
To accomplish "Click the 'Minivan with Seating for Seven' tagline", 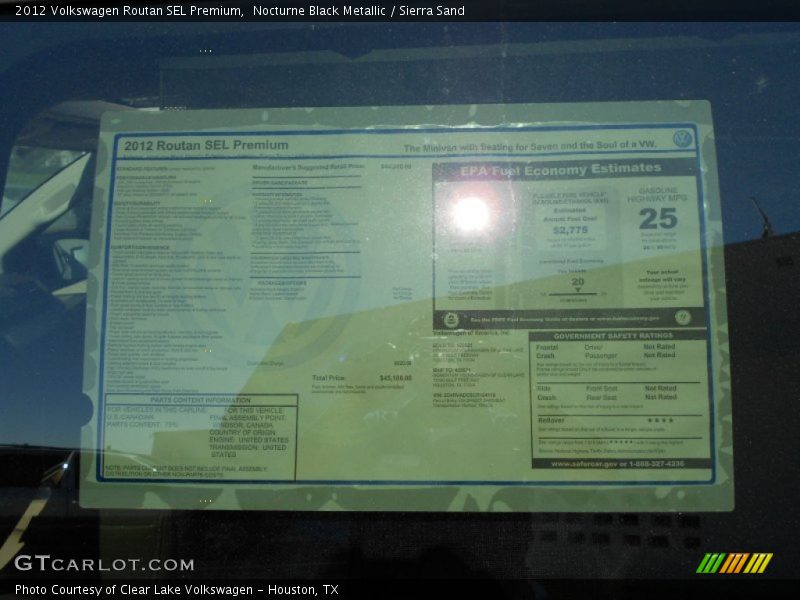I will point(530,147).
